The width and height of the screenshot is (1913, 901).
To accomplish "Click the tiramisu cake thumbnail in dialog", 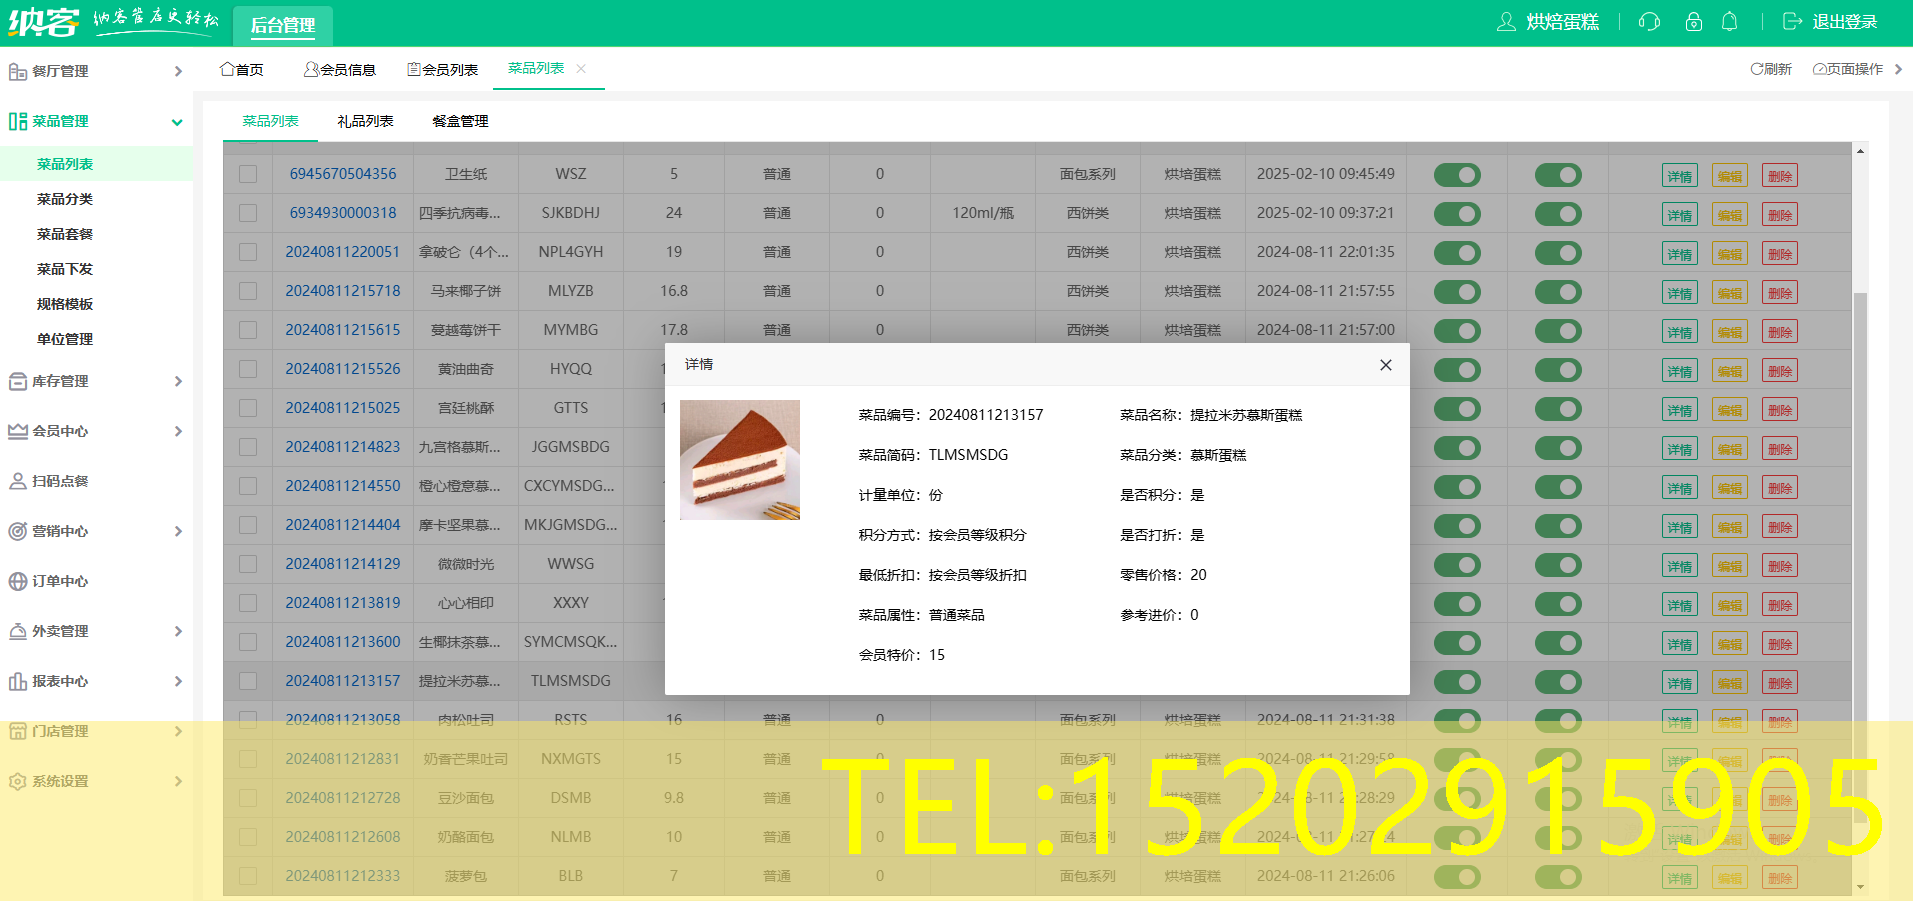I will click(740, 459).
